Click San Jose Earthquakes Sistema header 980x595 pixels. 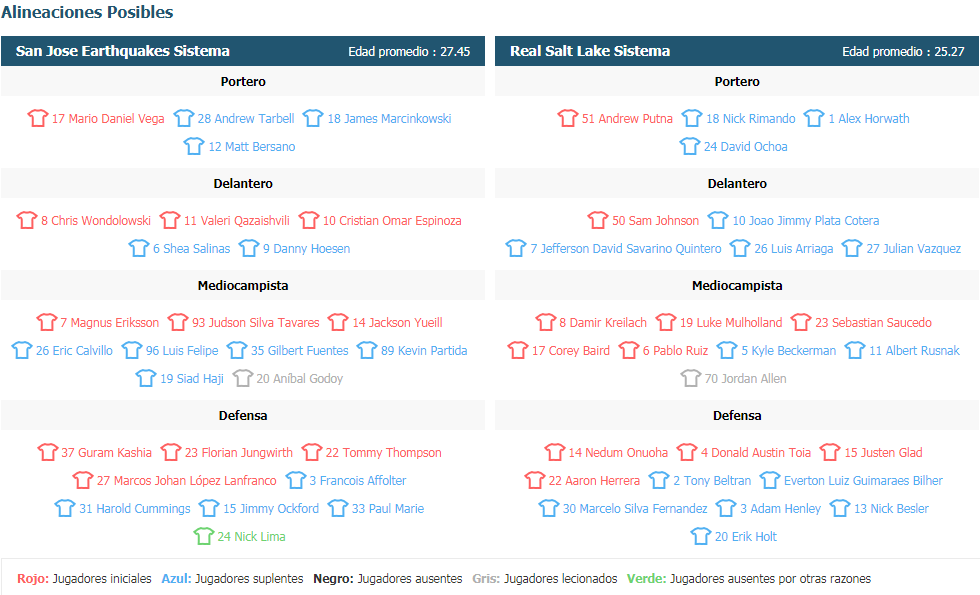point(122,51)
